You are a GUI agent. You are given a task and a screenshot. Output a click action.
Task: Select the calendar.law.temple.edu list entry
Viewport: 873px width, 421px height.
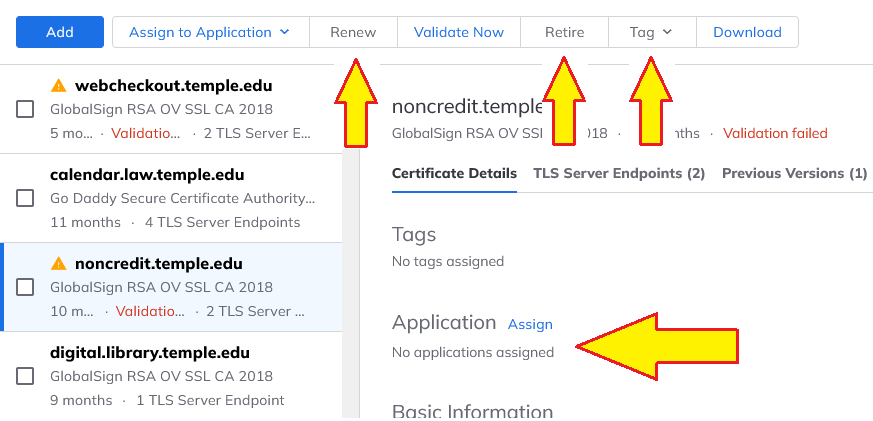[x=147, y=175]
